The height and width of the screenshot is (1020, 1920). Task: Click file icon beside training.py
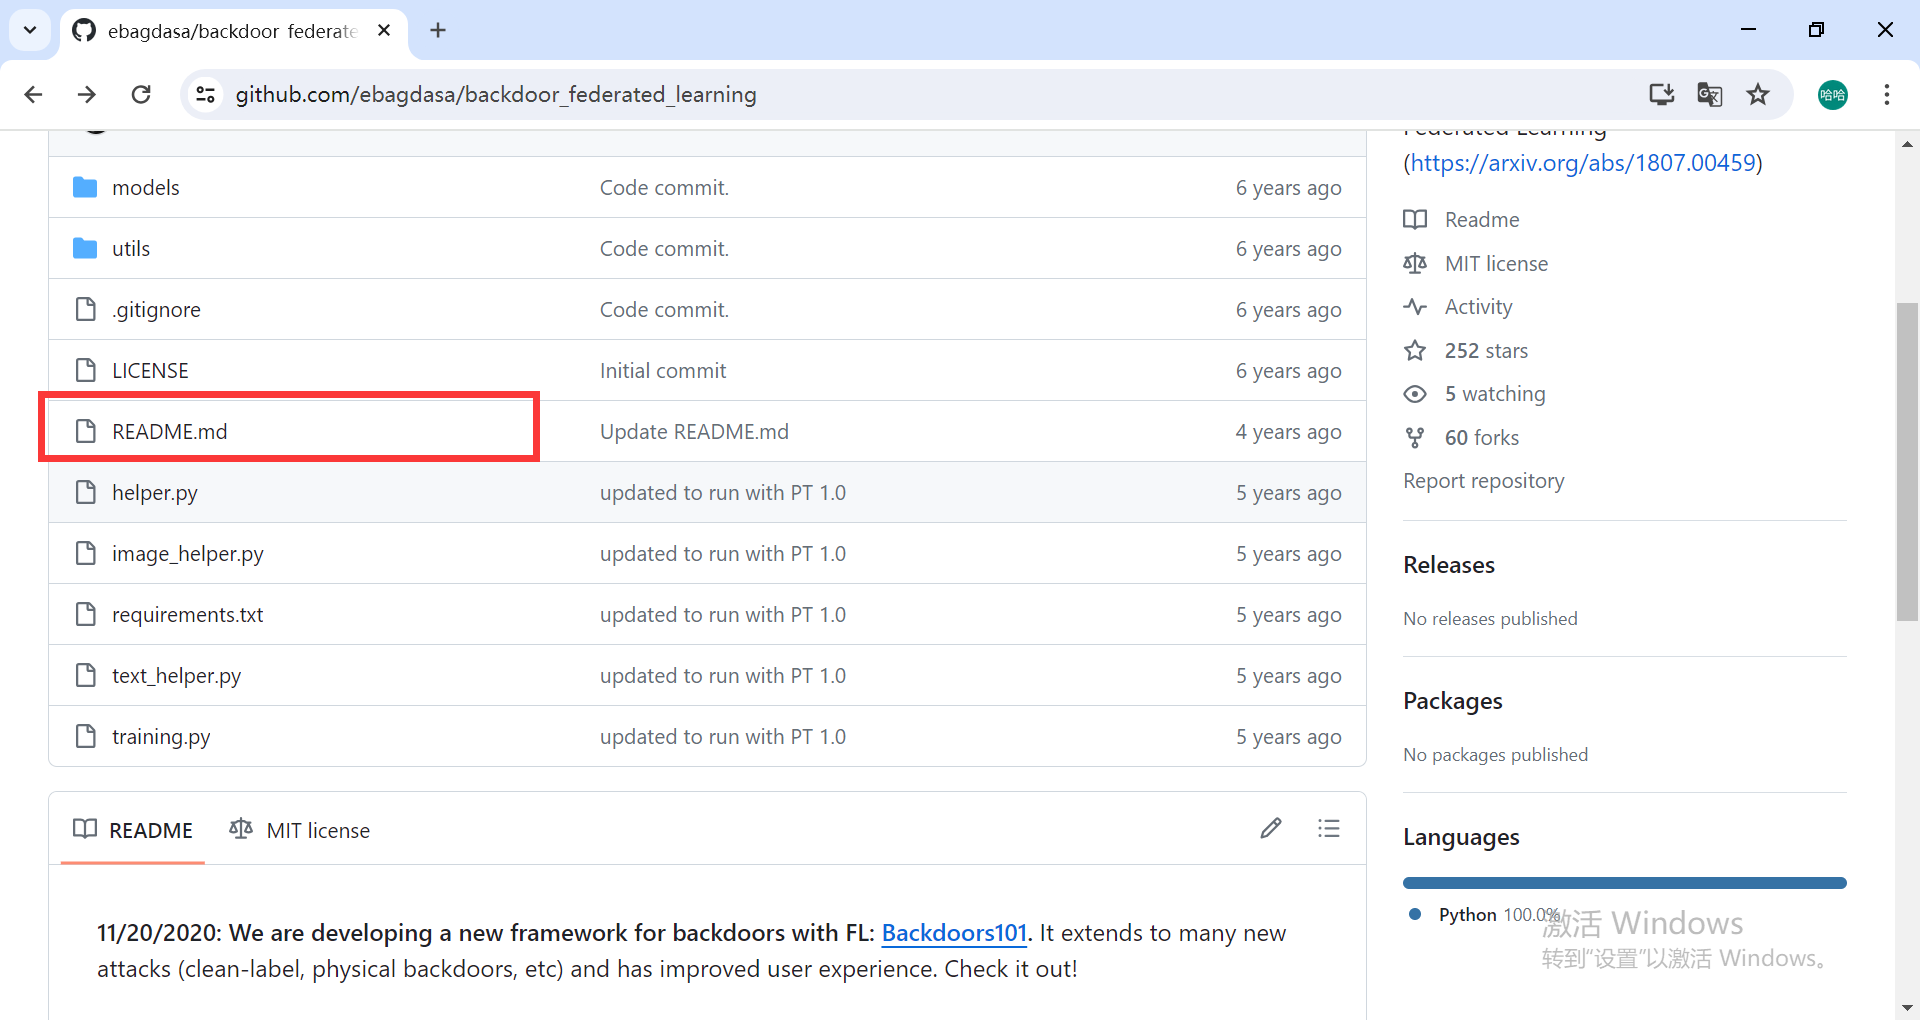click(86, 737)
